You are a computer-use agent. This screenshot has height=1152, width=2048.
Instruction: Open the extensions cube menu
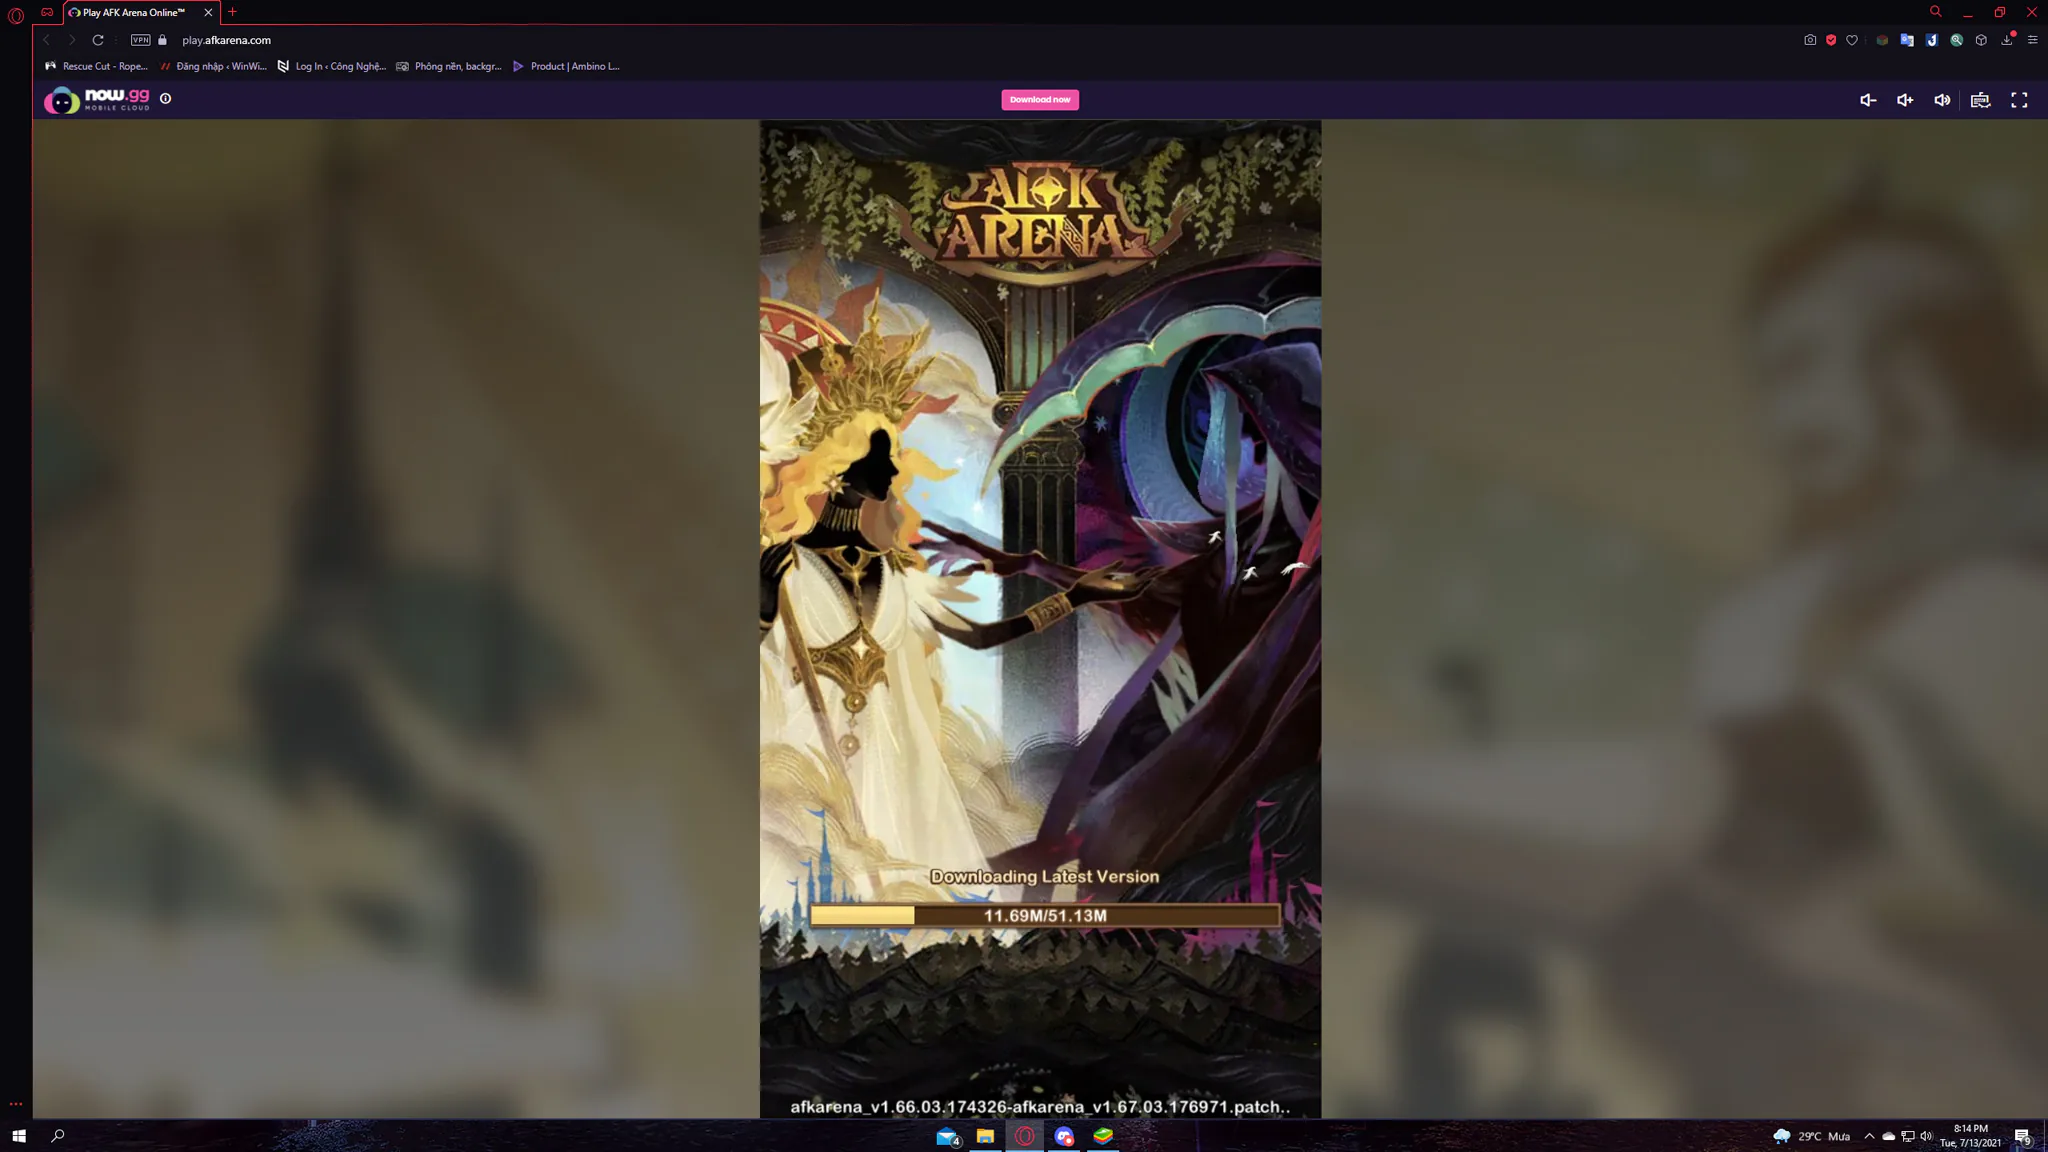1981,40
